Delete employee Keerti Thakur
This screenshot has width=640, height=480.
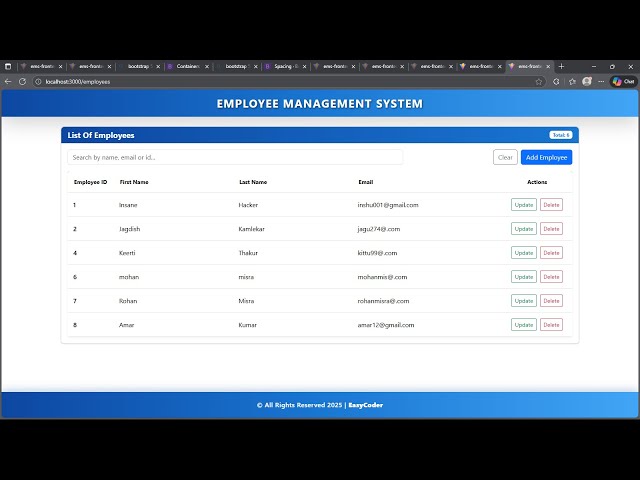click(x=551, y=253)
